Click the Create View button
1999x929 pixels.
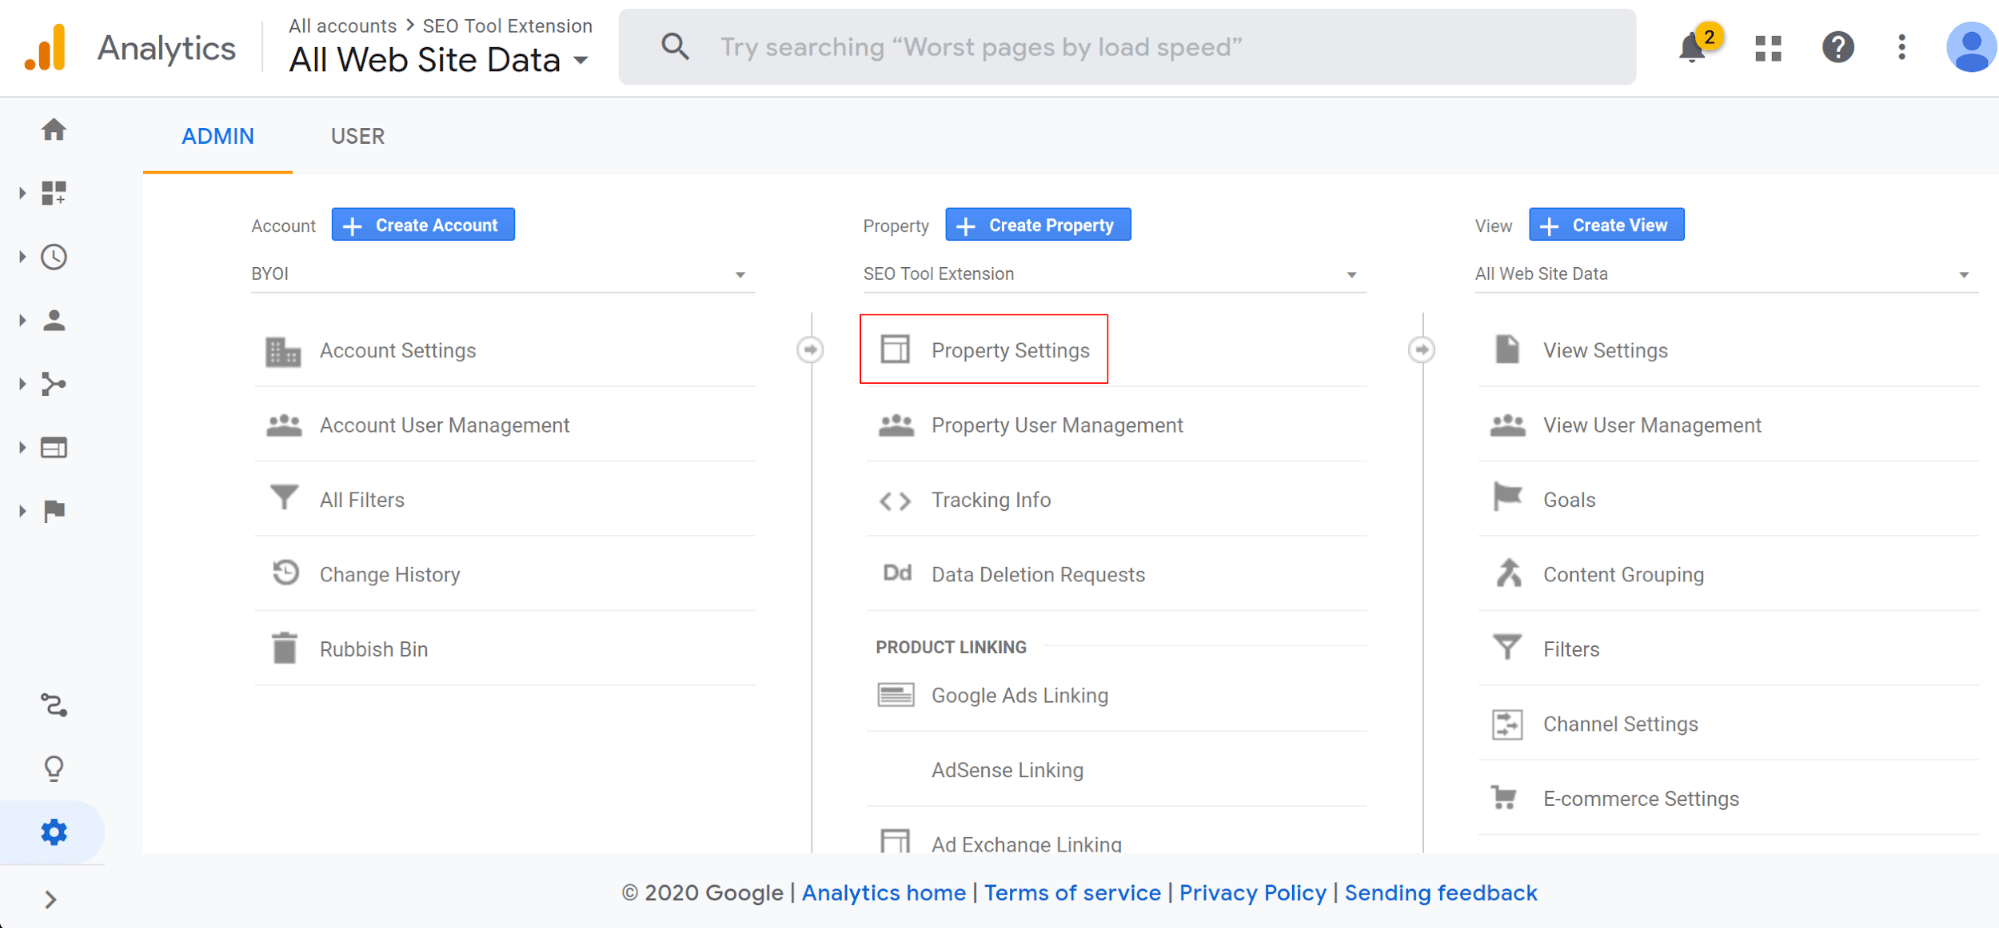tap(1606, 225)
